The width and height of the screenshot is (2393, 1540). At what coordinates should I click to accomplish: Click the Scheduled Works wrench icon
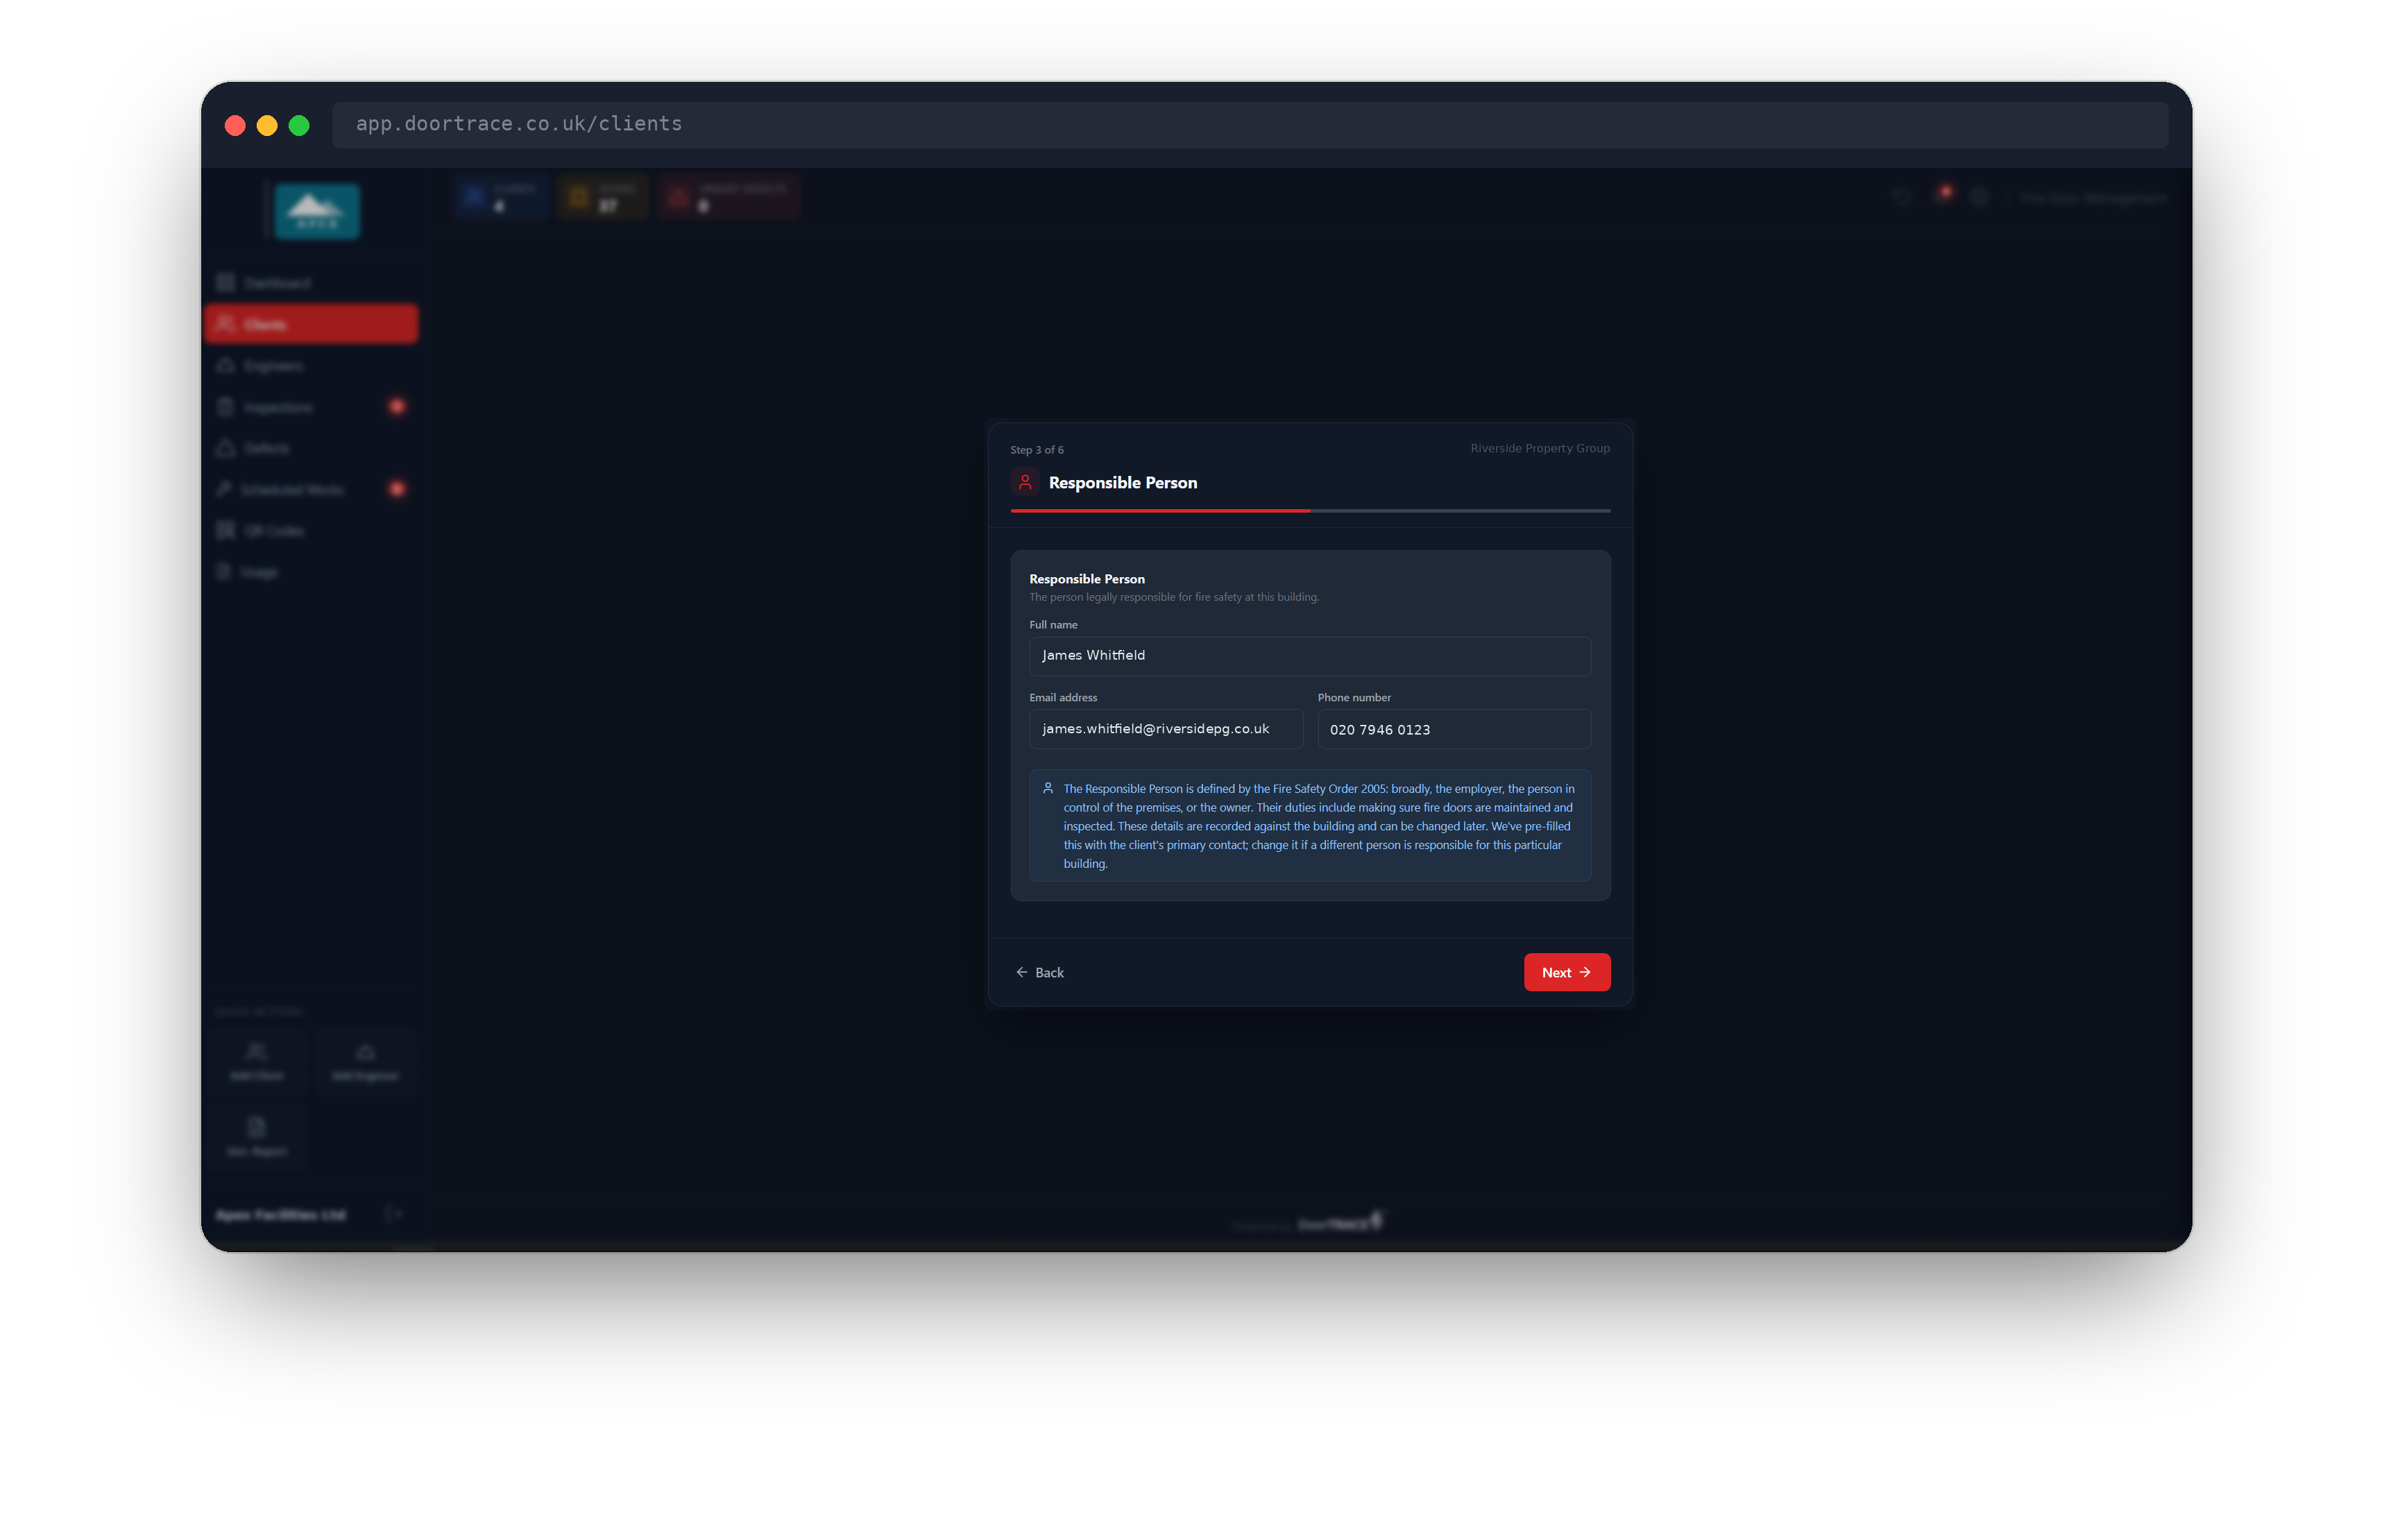point(224,489)
